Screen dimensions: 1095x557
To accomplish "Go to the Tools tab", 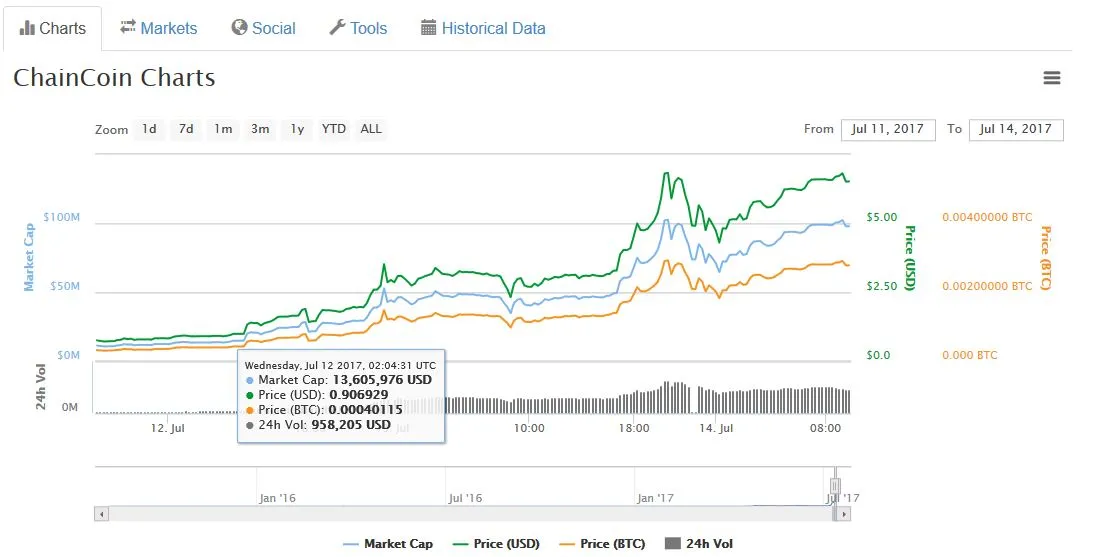I will click(358, 29).
